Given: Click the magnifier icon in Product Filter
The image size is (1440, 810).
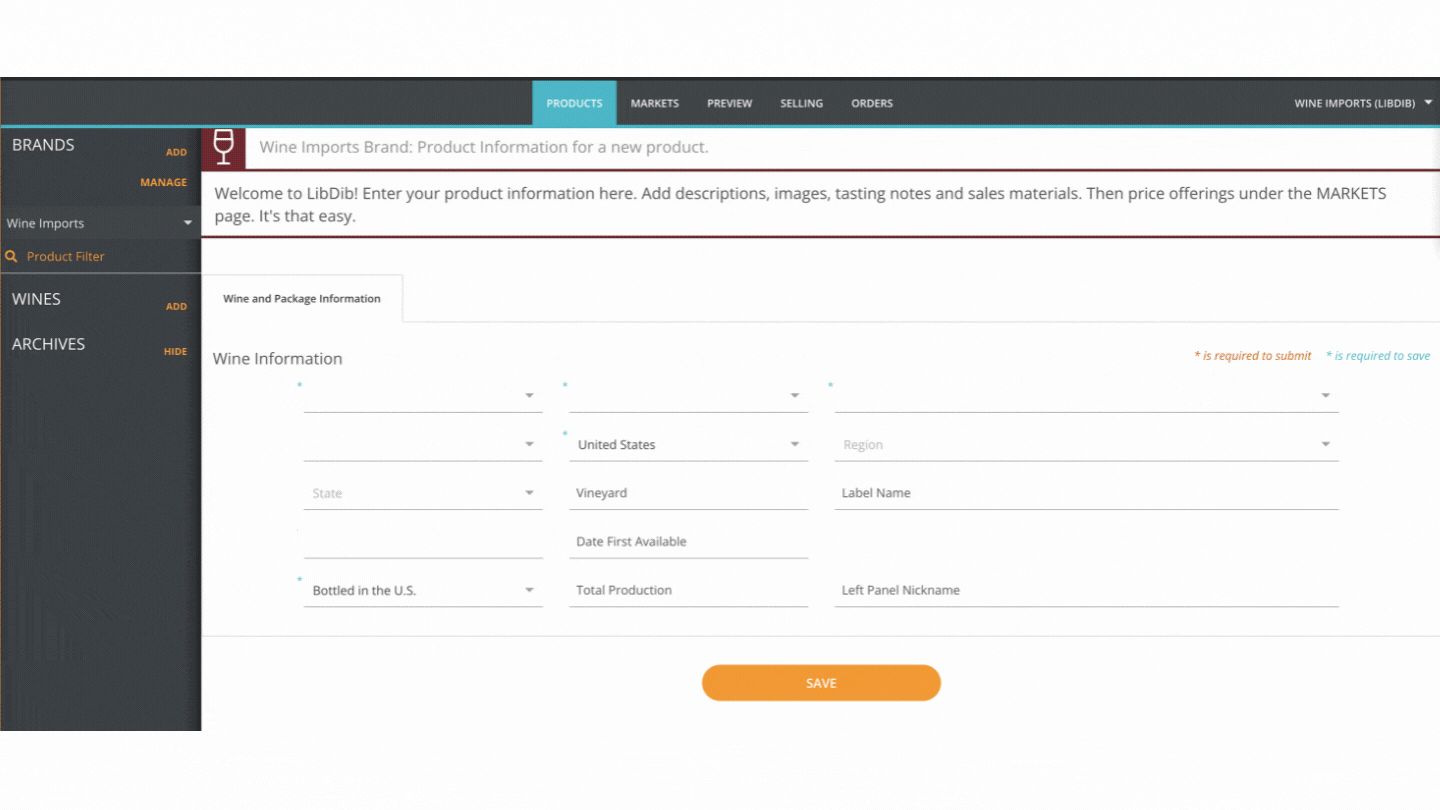Looking at the screenshot, I should (x=13, y=256).
